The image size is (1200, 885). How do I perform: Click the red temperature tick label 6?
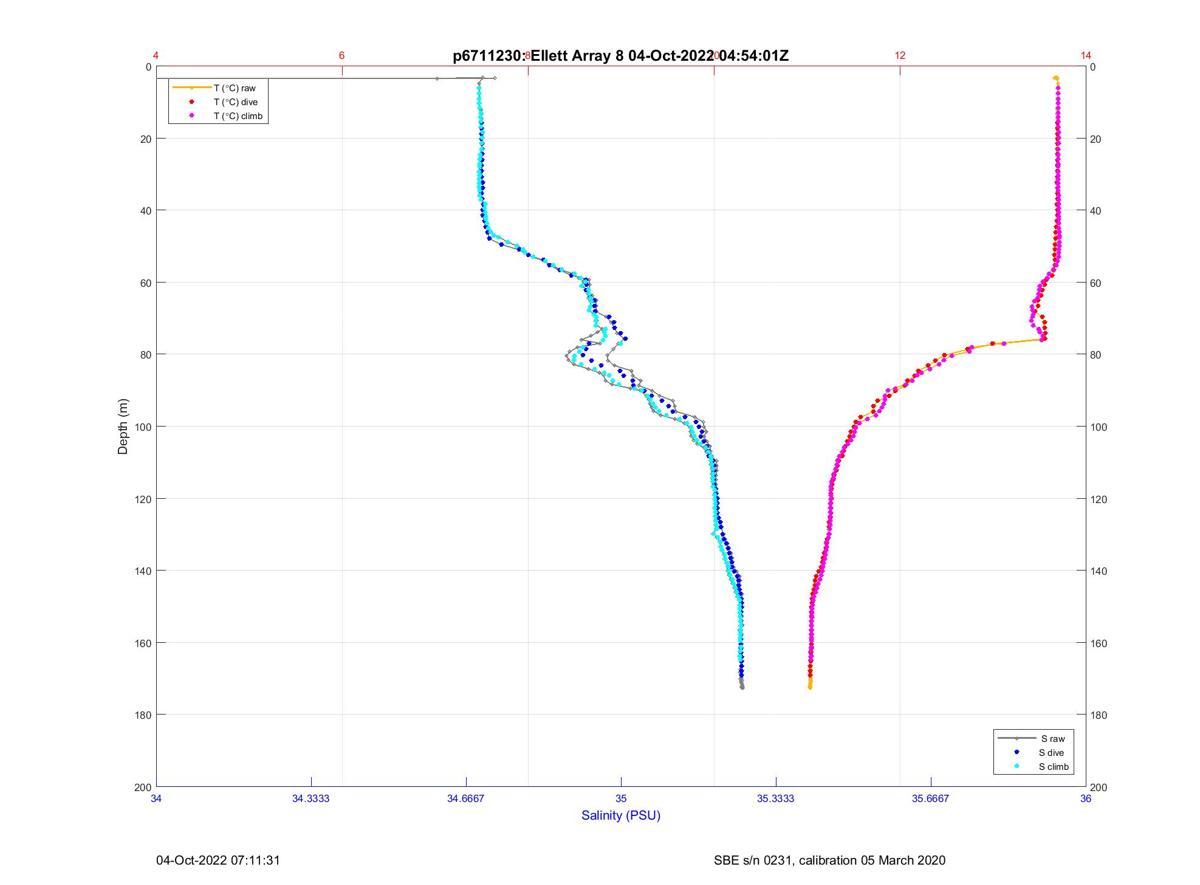click(342, 55)
